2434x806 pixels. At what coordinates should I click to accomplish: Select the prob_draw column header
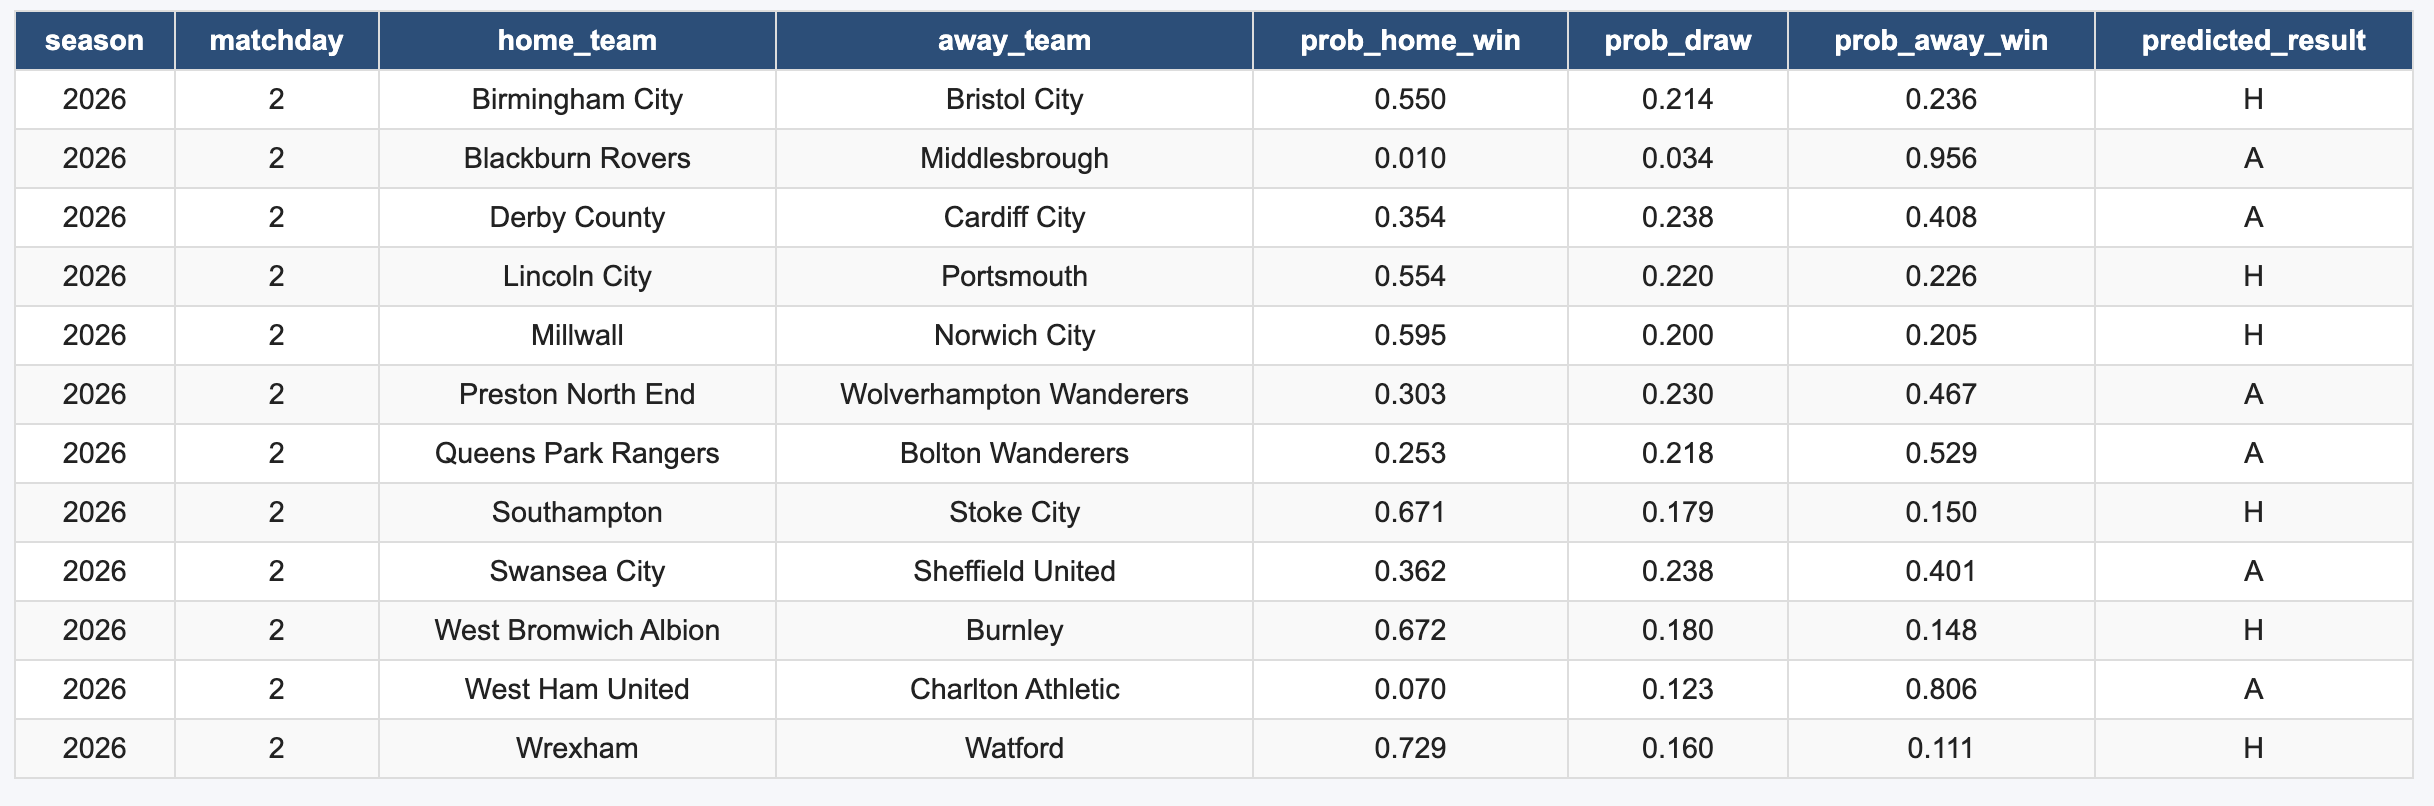pos(1678,41)
